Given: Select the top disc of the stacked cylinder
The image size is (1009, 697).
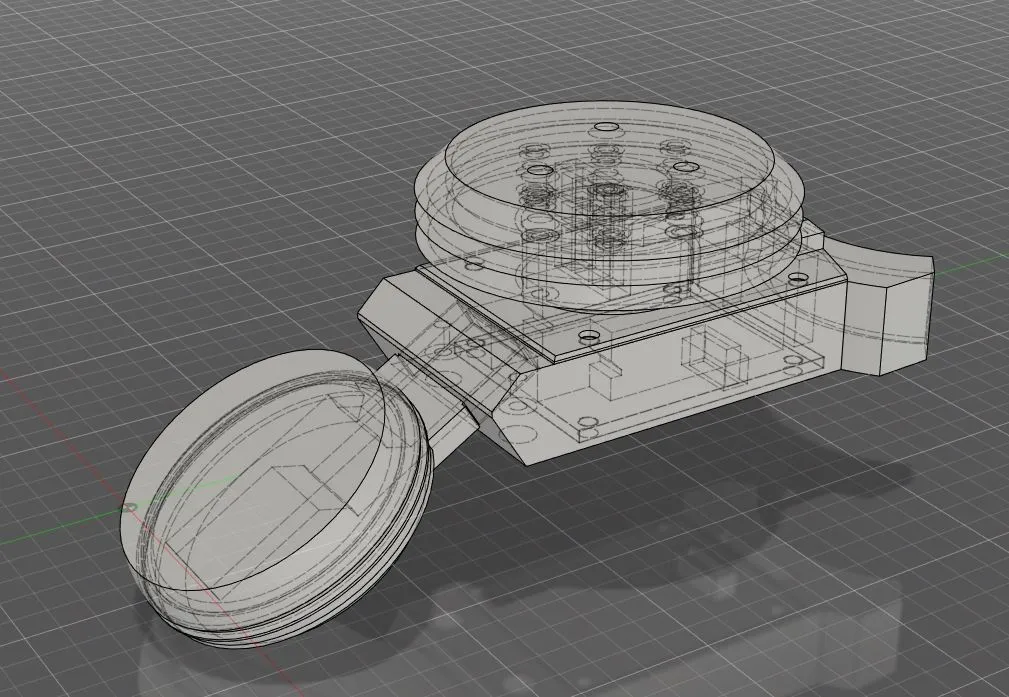Looking at the screenshot, I should click(608, 158).
